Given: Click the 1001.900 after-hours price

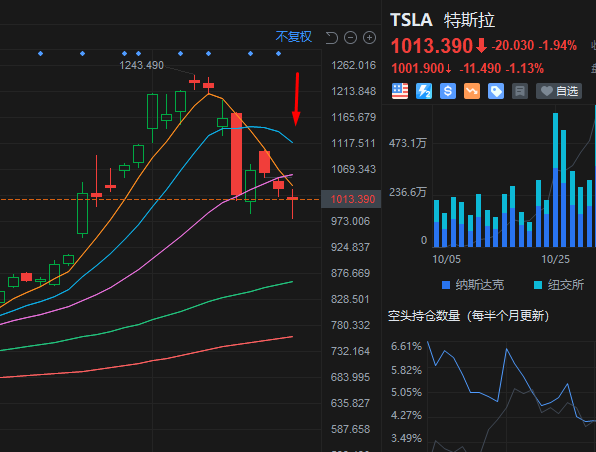Looking at the screenshot, I should (x=417, y=68).
